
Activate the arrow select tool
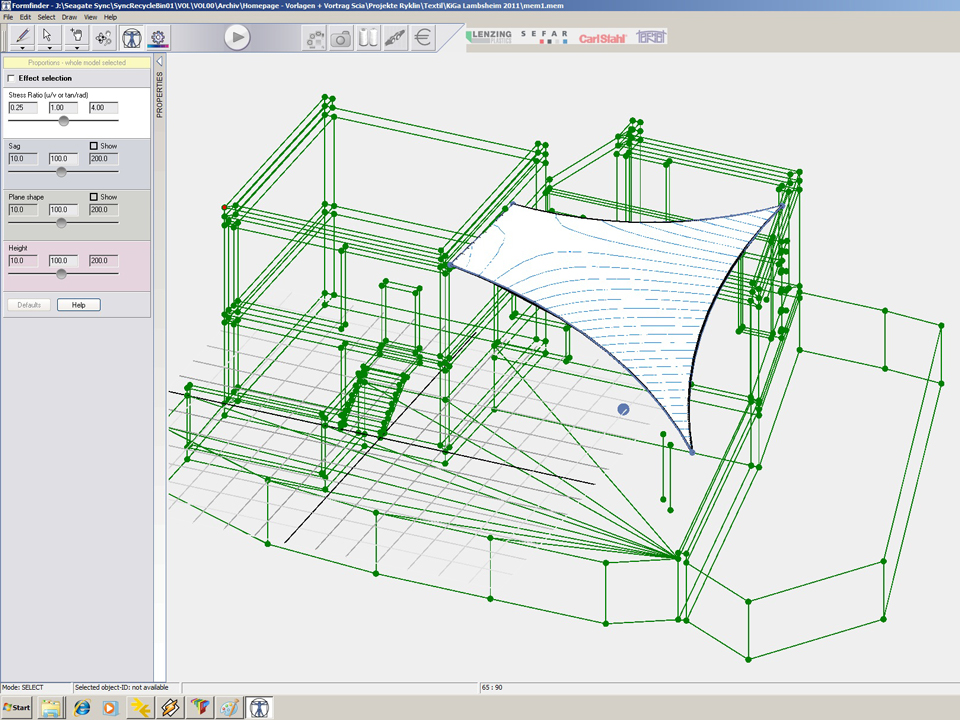(48, 36)
